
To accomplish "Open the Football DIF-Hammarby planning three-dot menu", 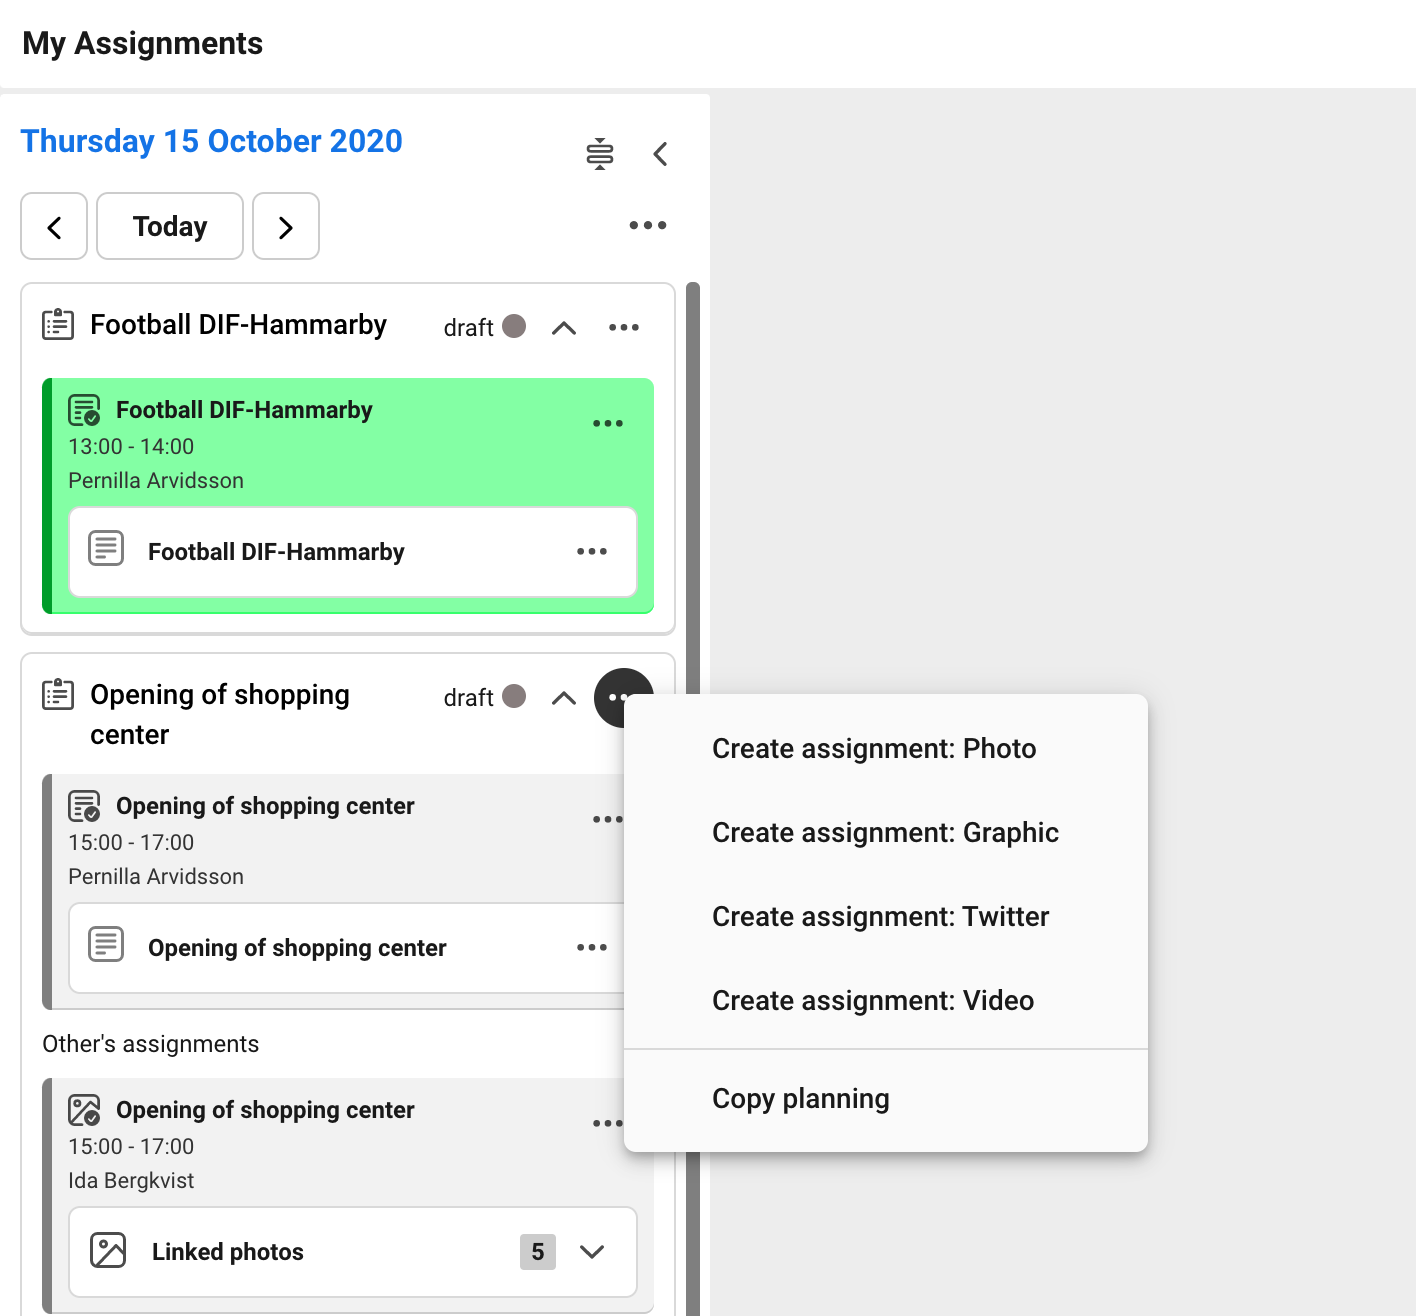I will (623, 328).
